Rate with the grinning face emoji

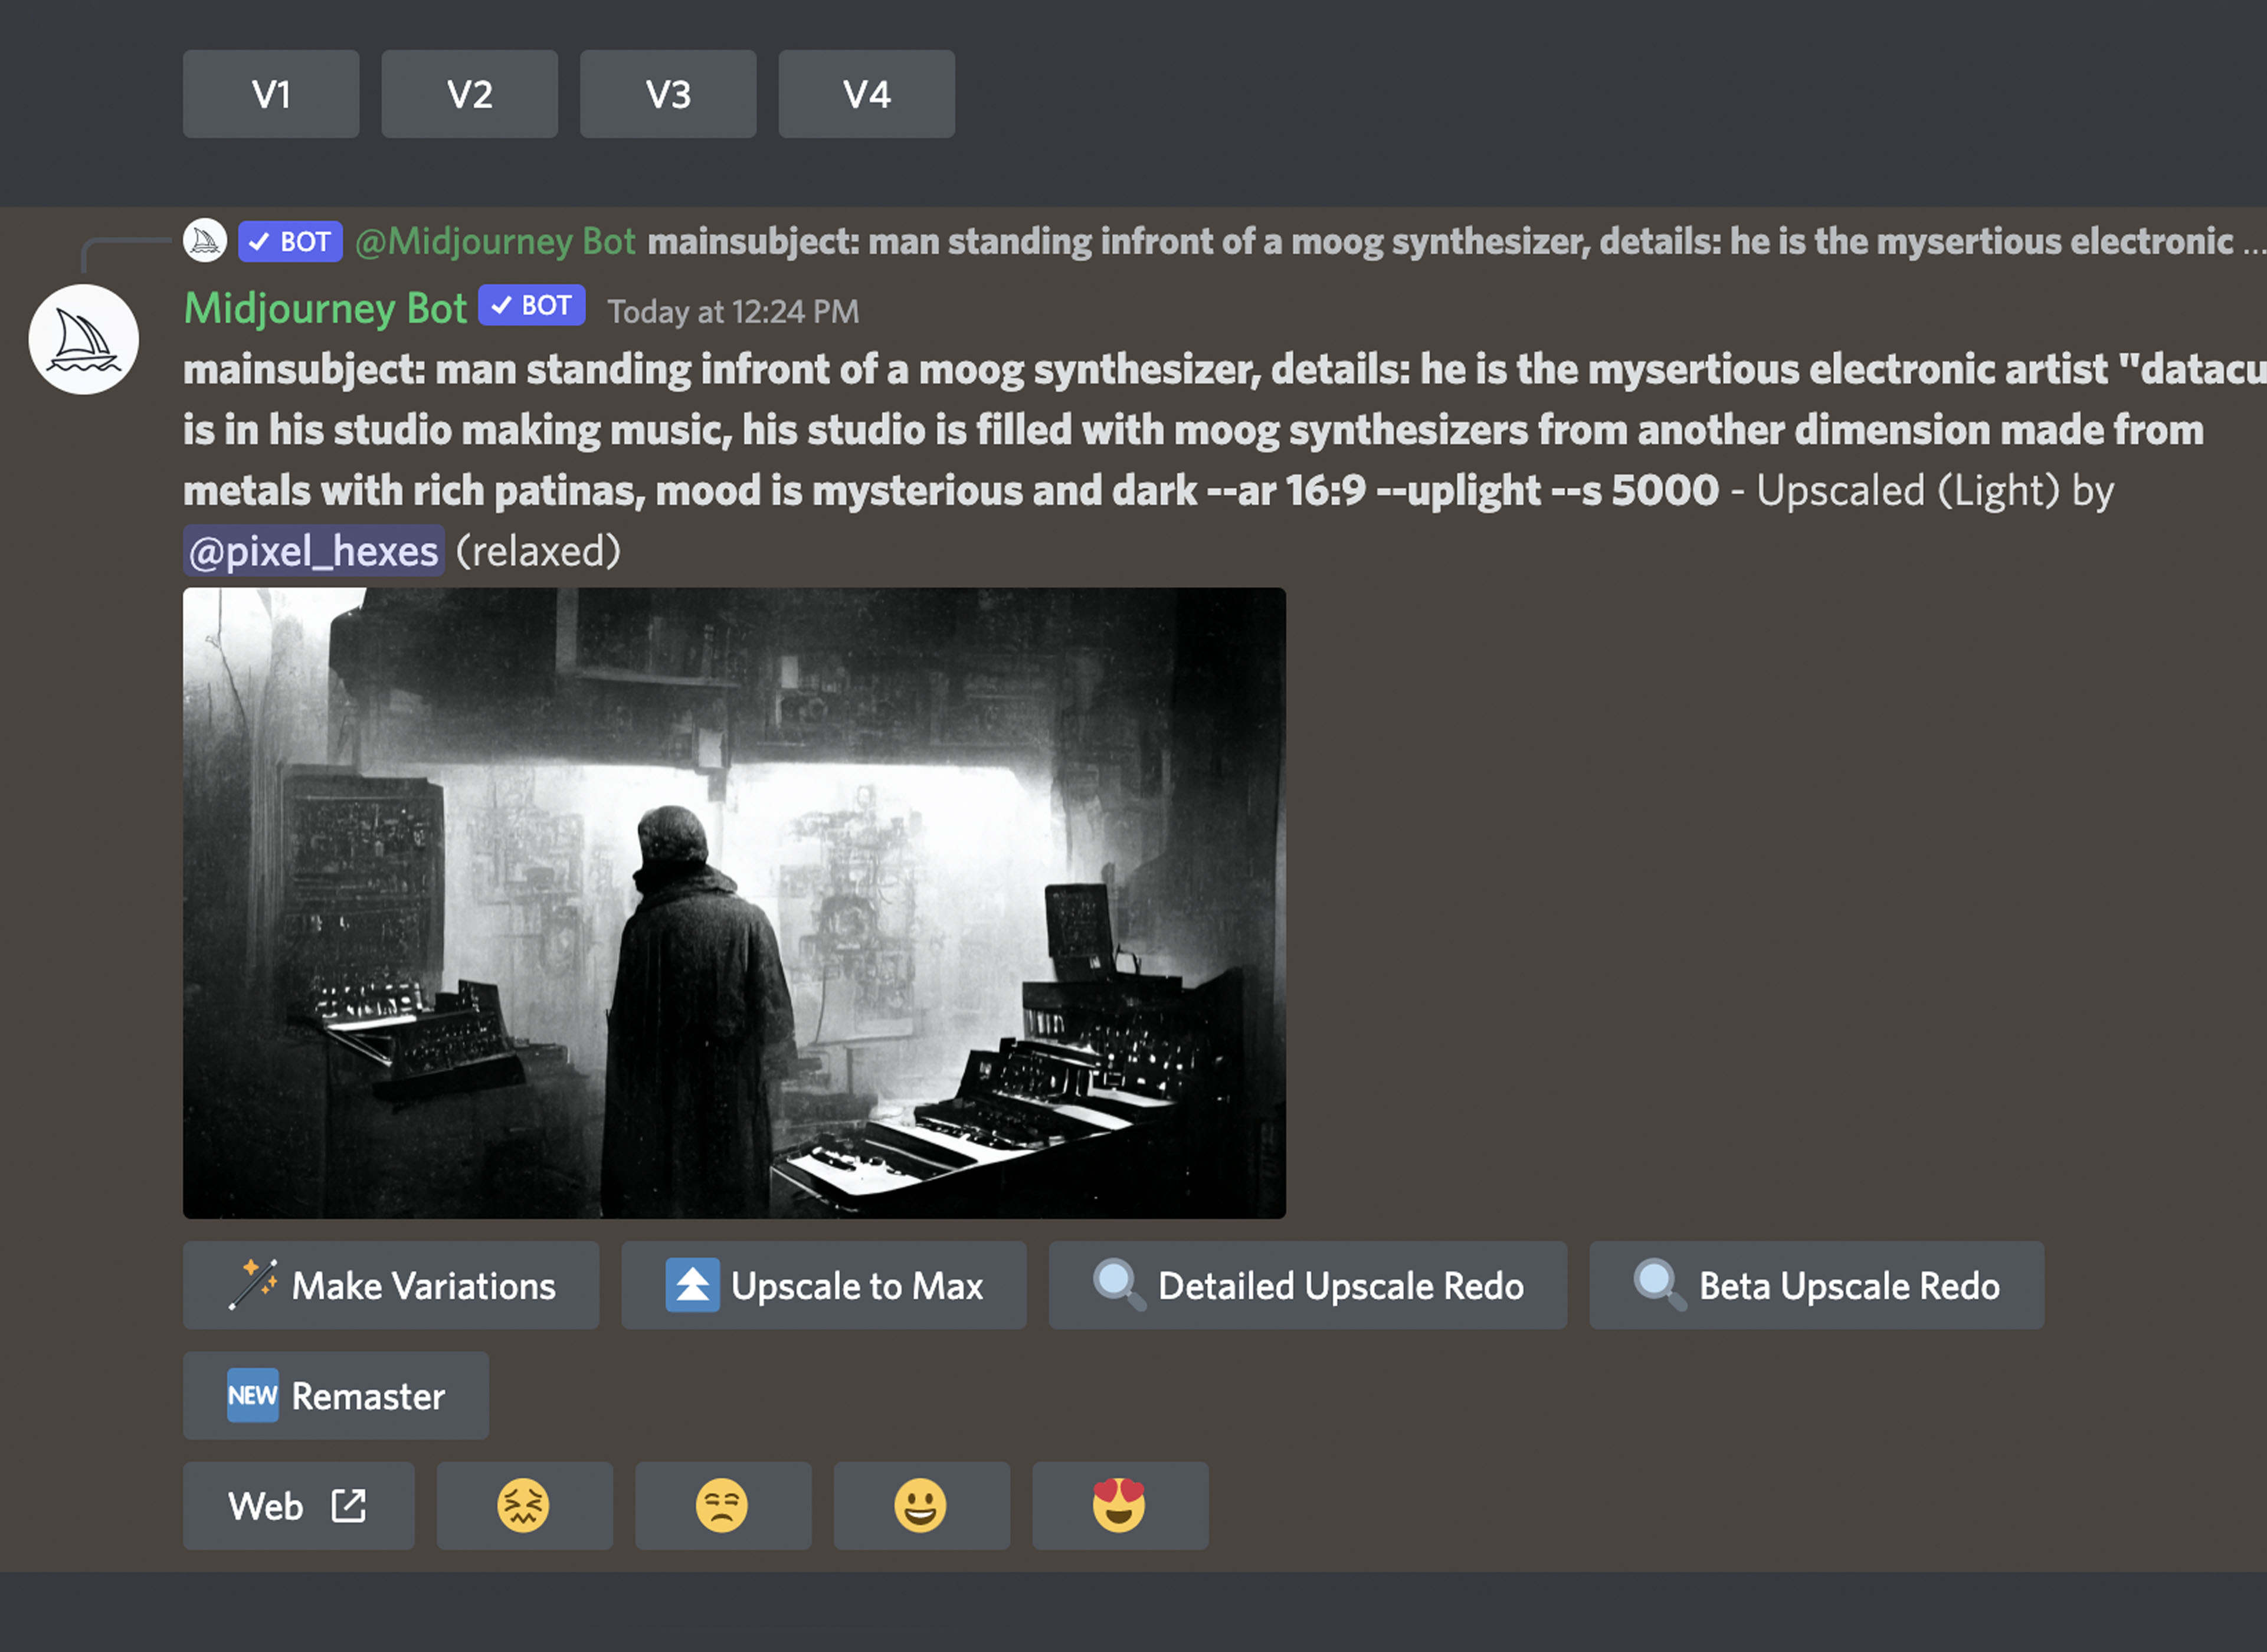coord(921,1505)
